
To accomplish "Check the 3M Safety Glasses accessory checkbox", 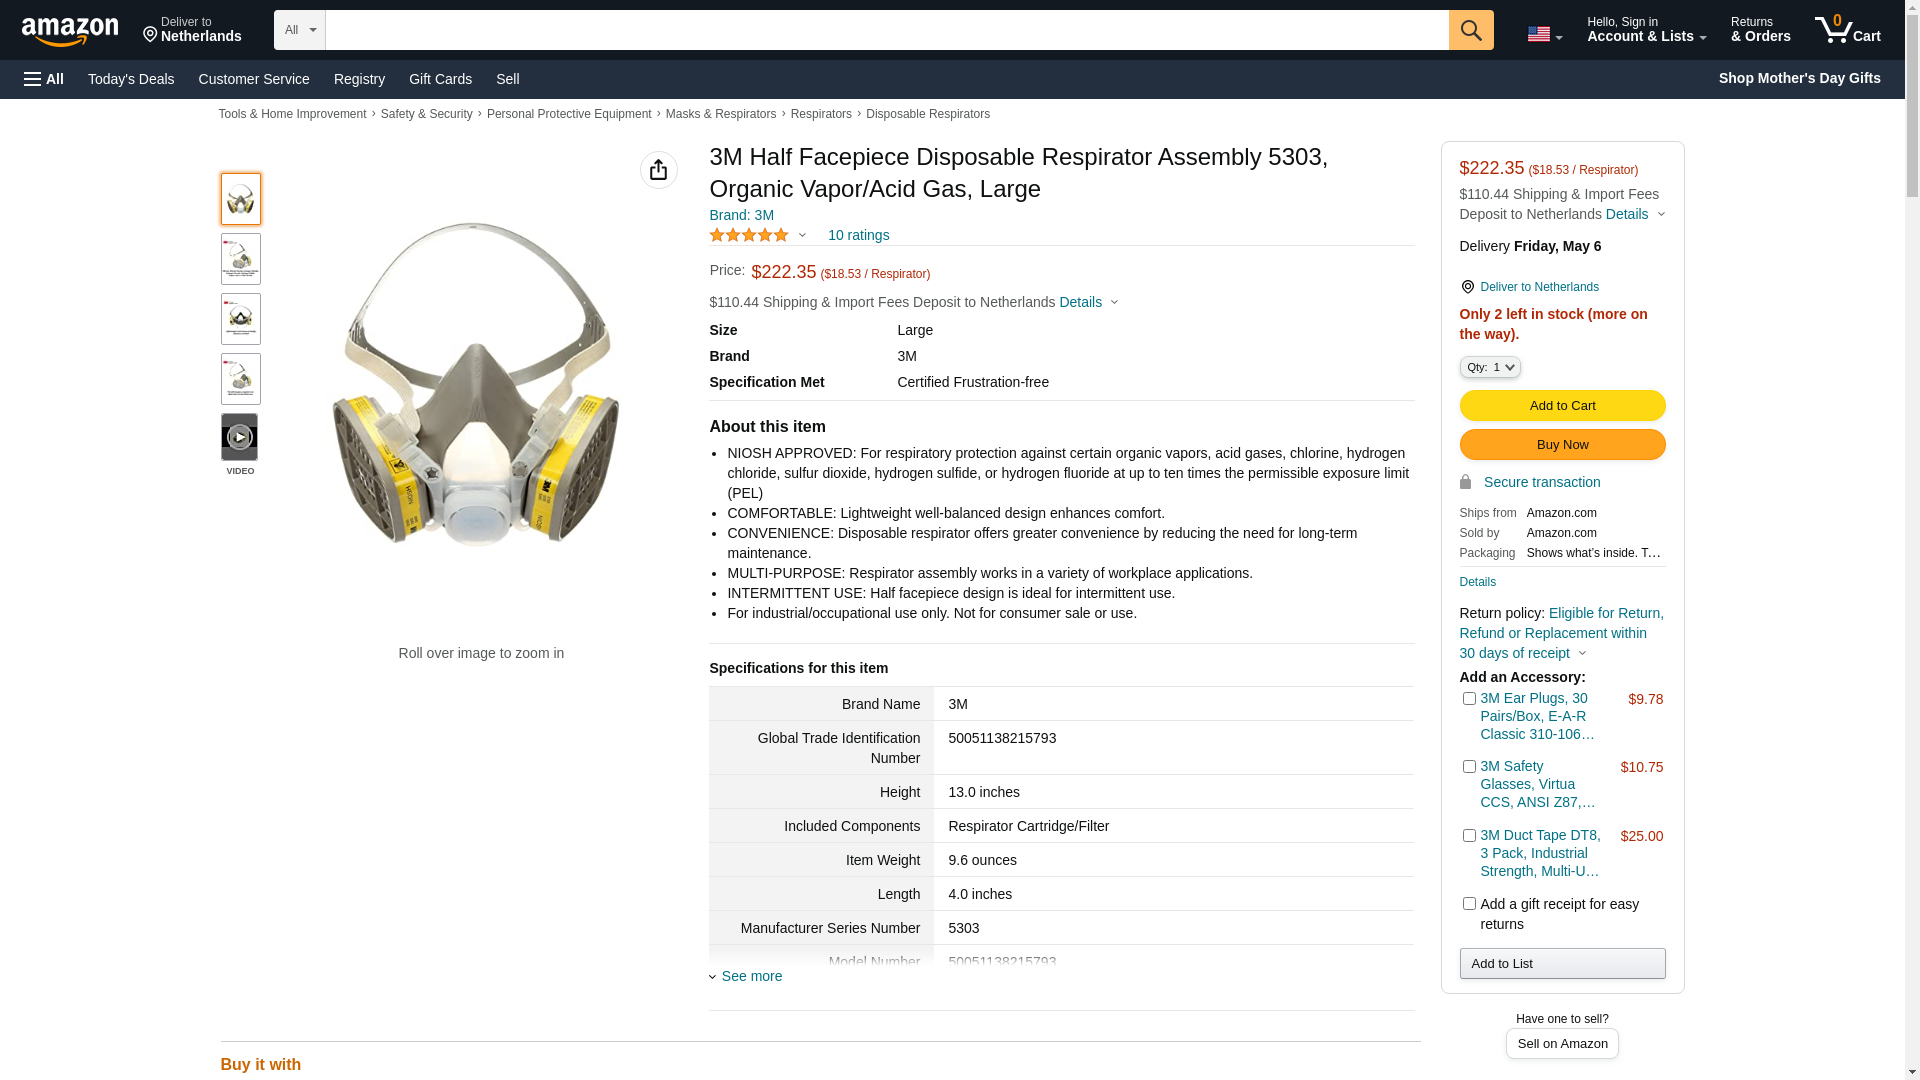I will coord(1469,767).
